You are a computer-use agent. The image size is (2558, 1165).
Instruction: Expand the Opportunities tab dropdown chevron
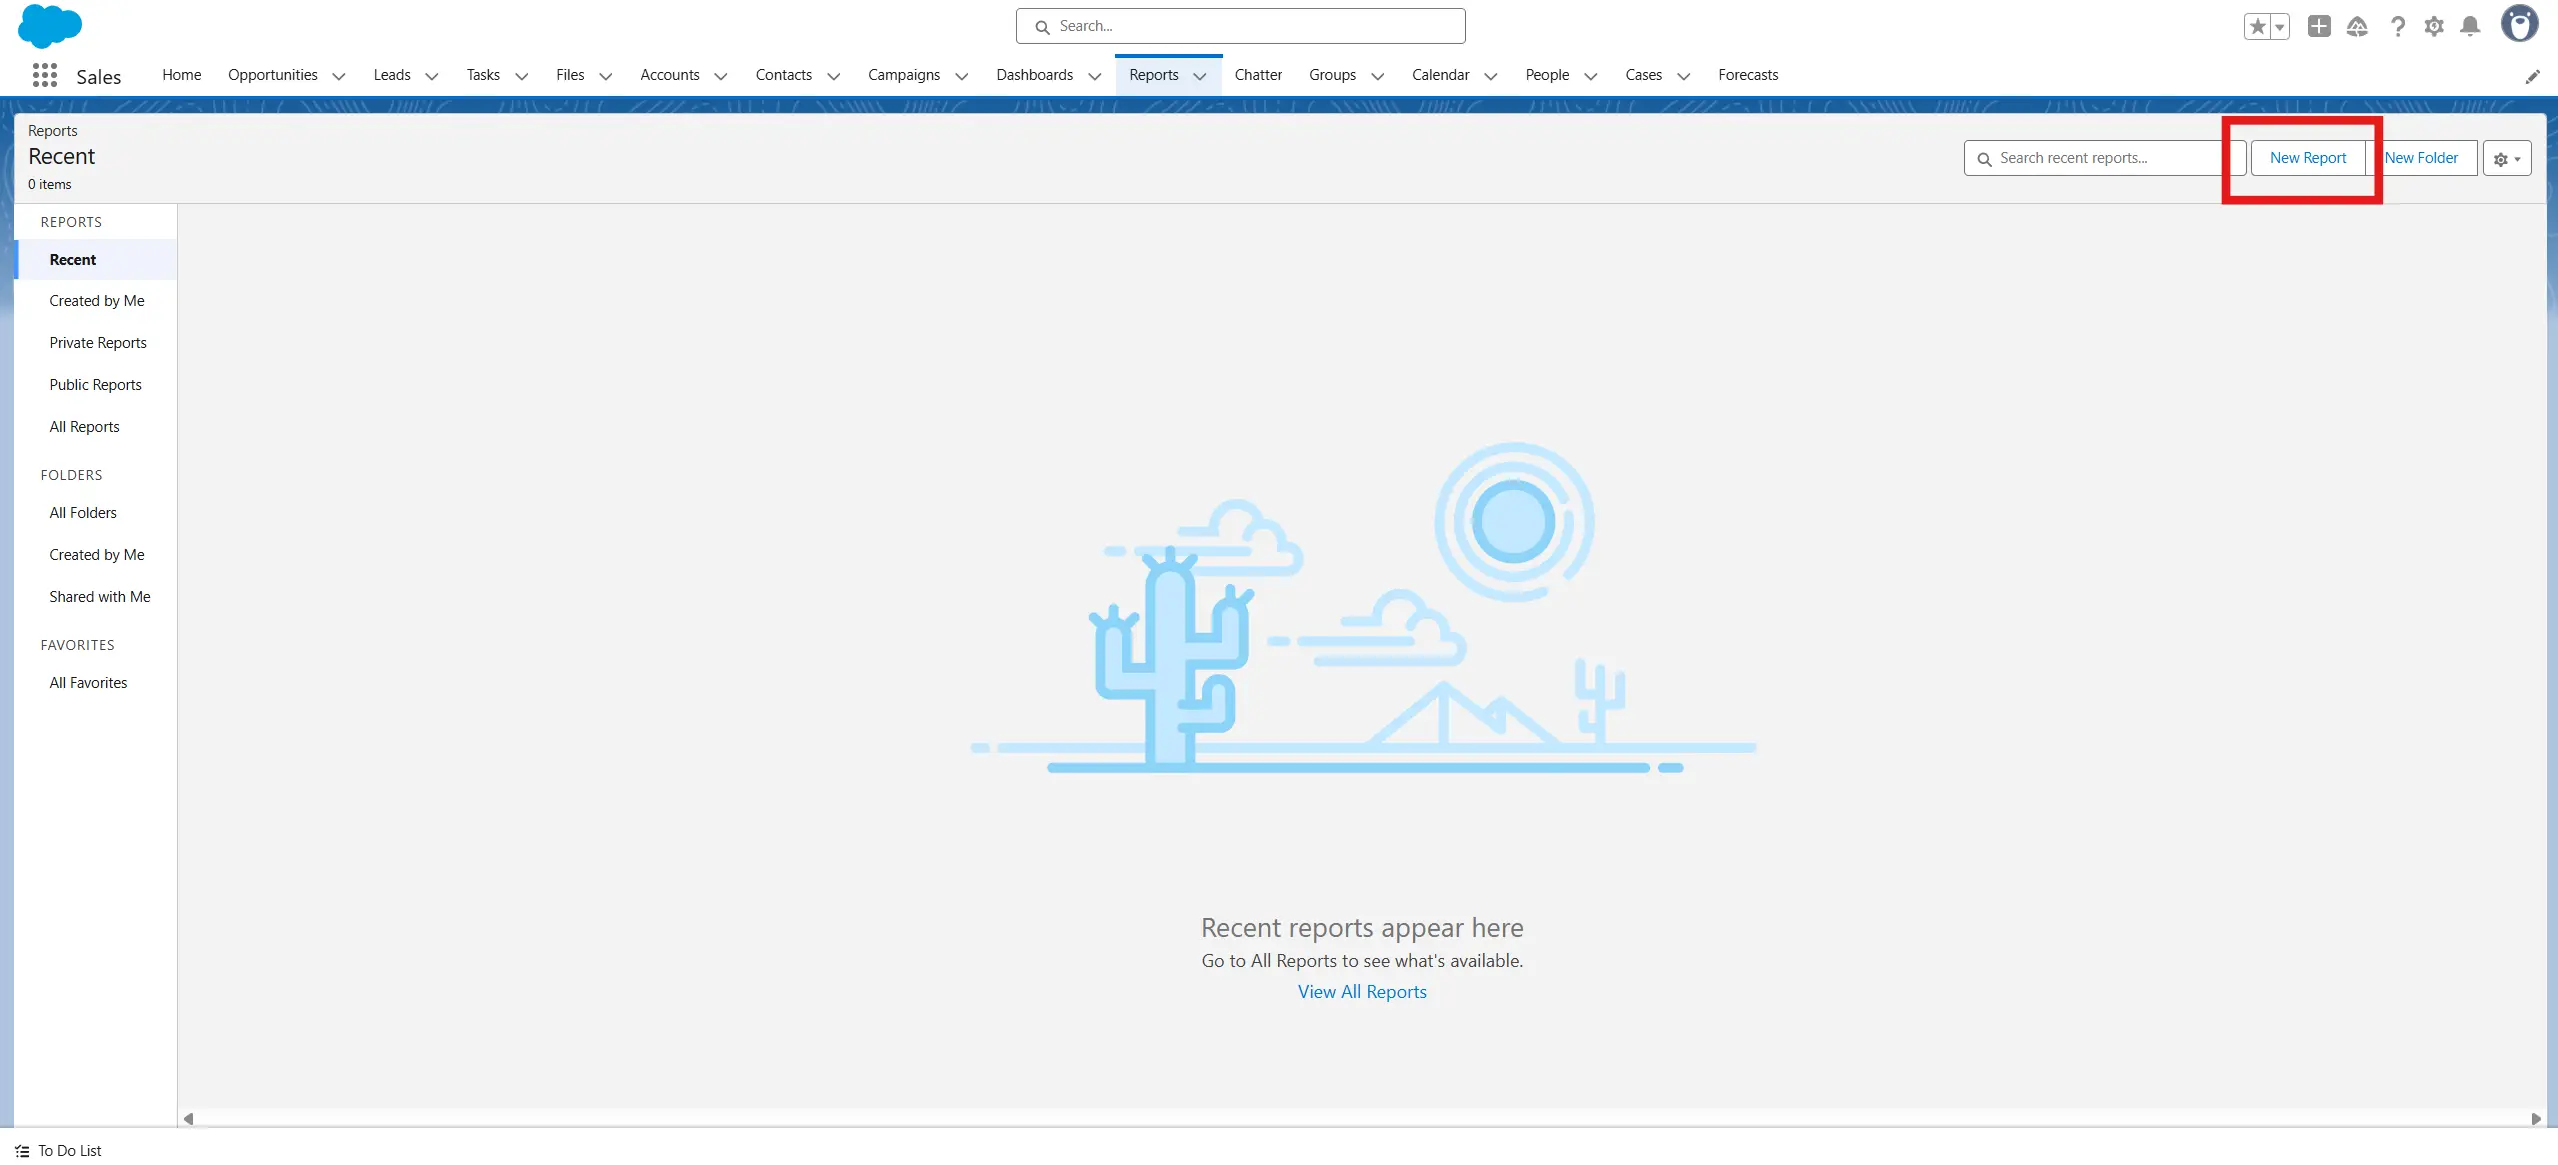point(339,76)
